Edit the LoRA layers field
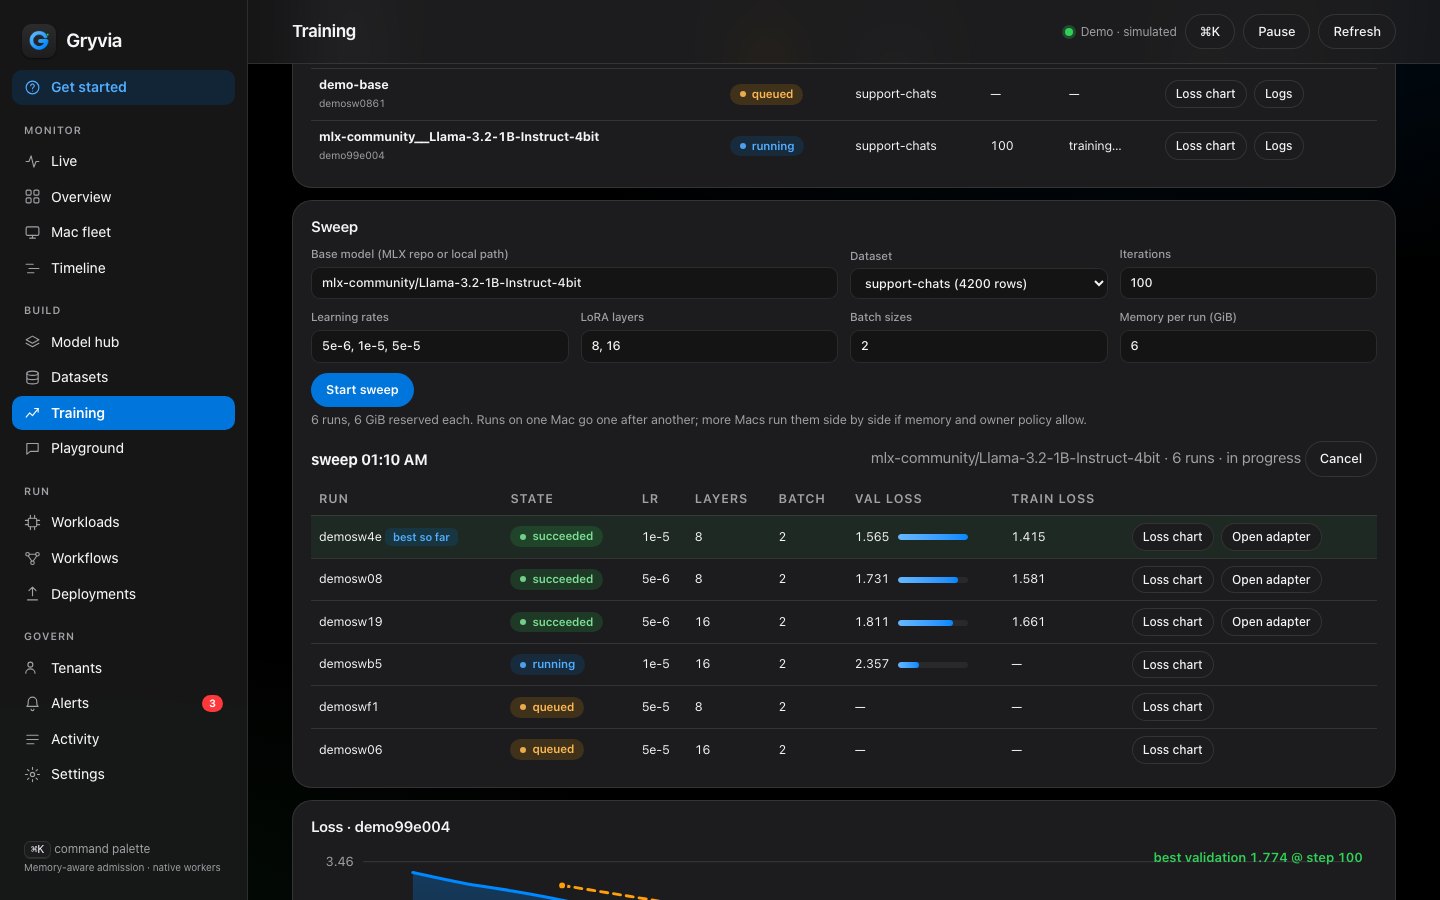The height and width of the screenshot is (900, 1440). click(x=709, y=346)
